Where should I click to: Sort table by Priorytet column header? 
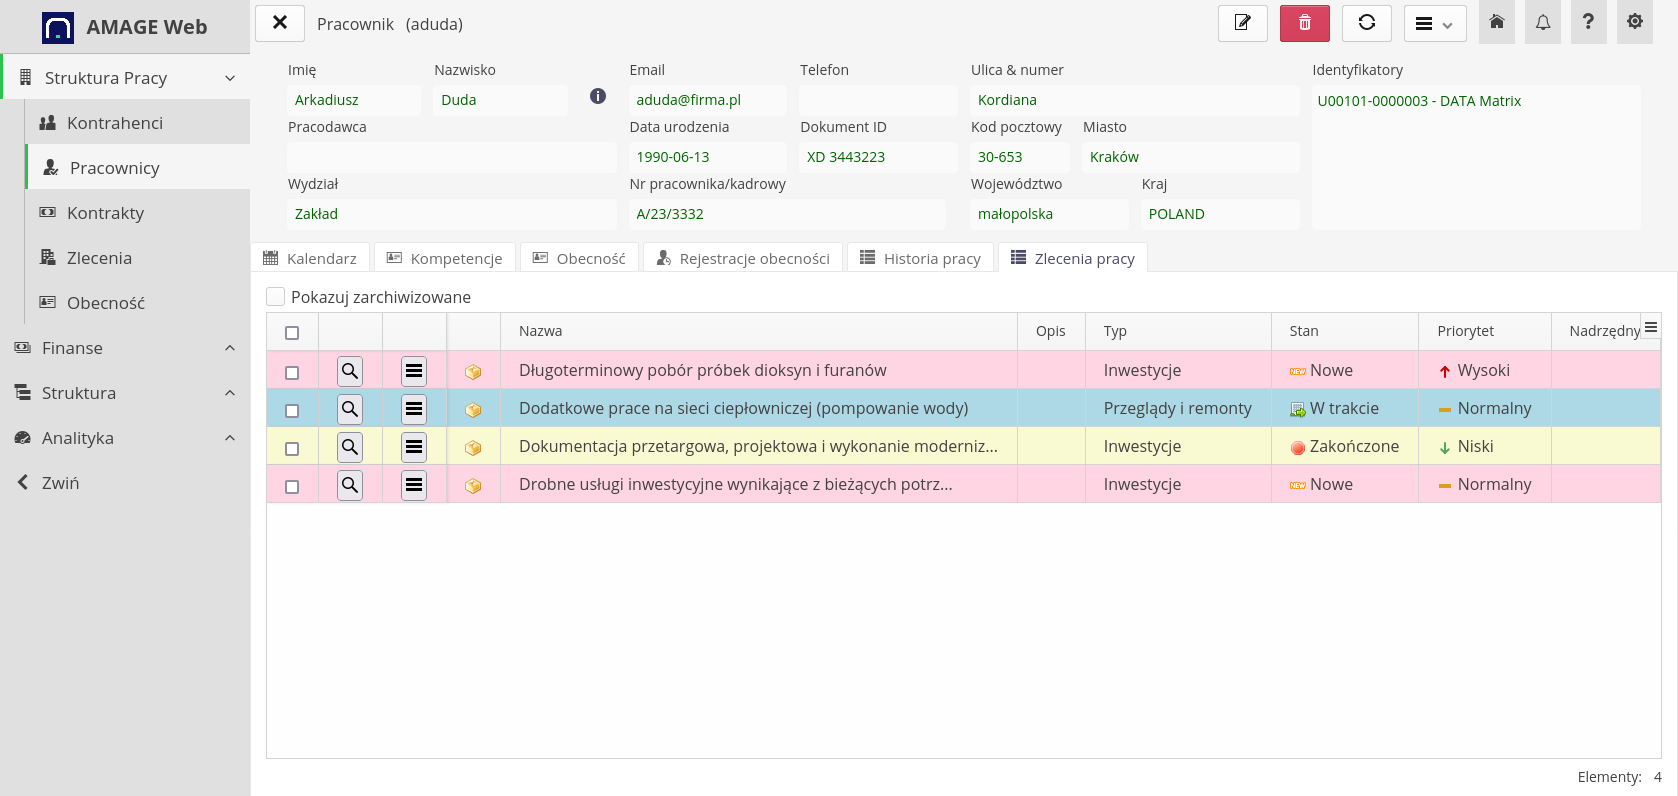point(1485,331)
